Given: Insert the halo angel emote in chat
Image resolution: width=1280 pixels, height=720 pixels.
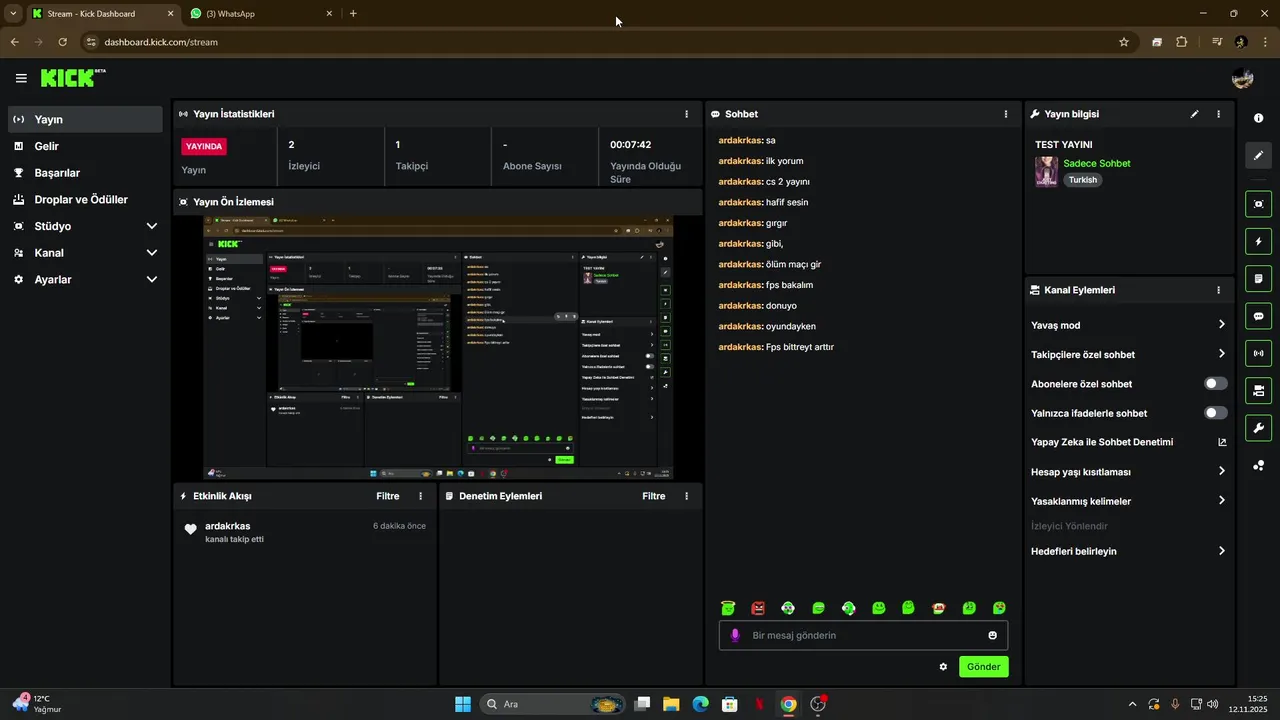Looking at the screenshot, I should 728,608.
